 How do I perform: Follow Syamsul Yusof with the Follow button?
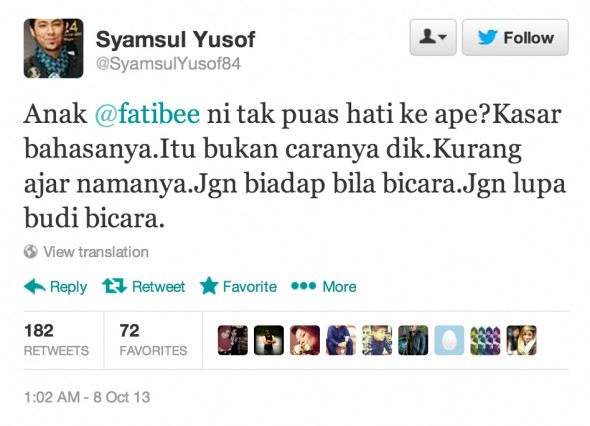[x=515, y=38]
